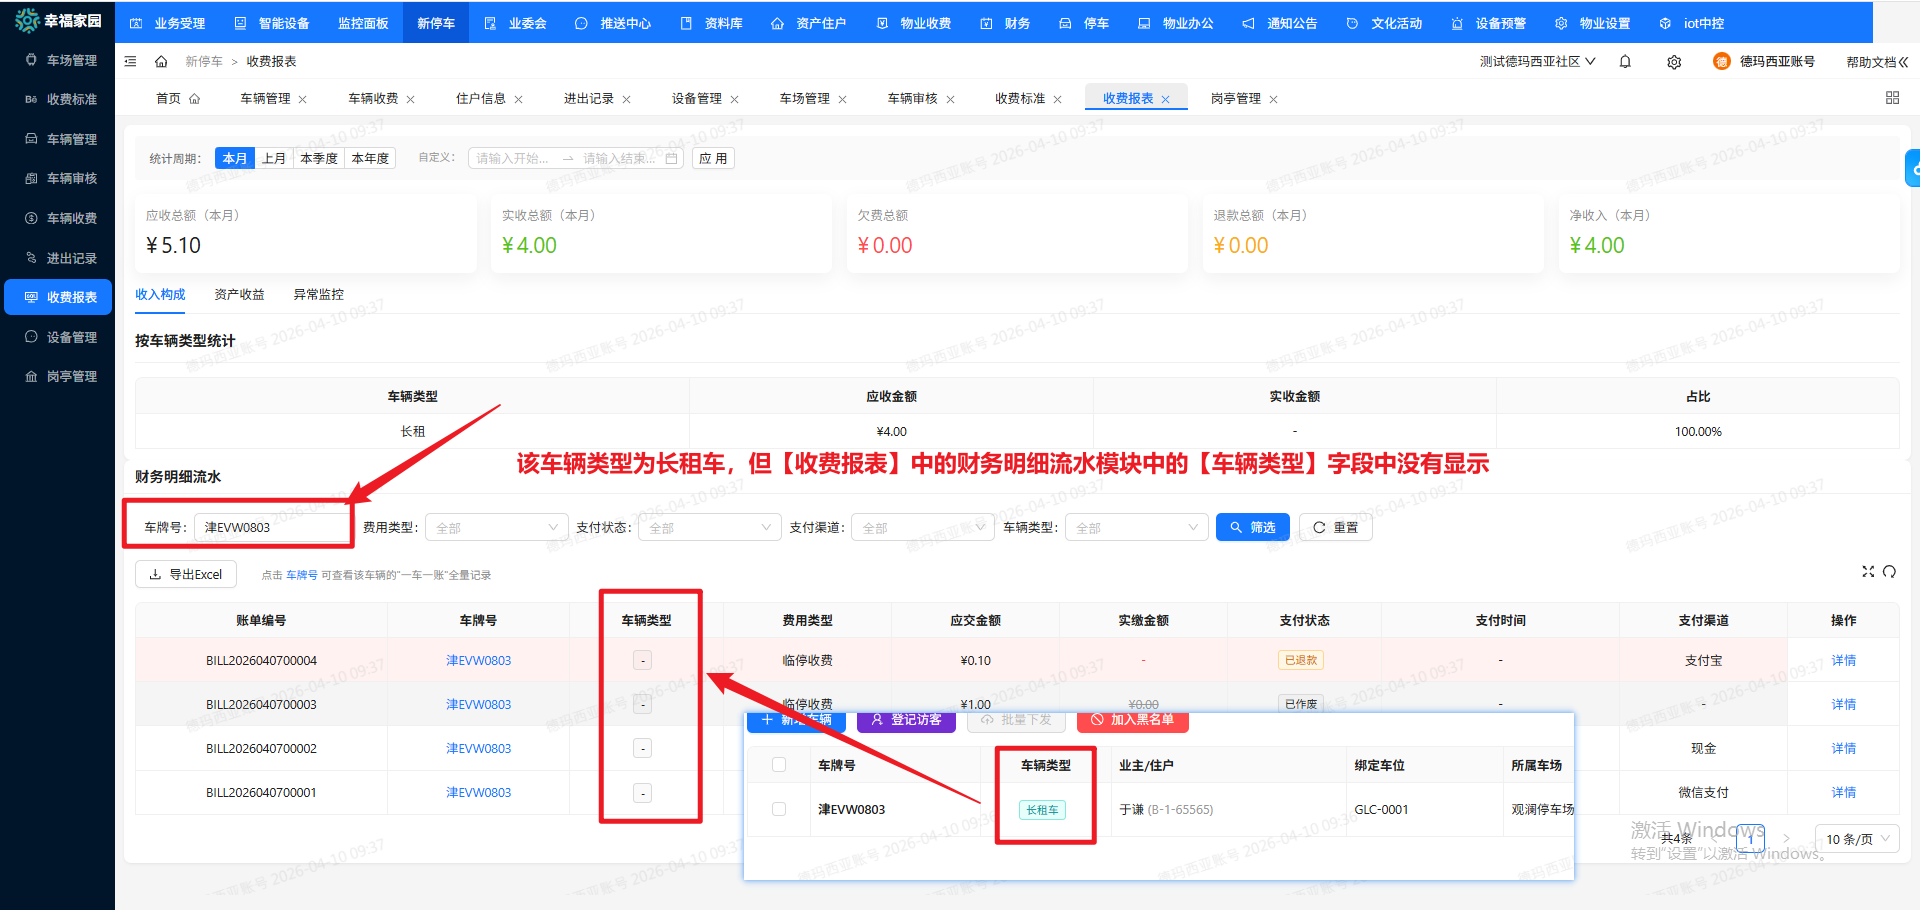Open 物业收费 in the top menu
This screenshot has width=1920, height=910.
914,23
